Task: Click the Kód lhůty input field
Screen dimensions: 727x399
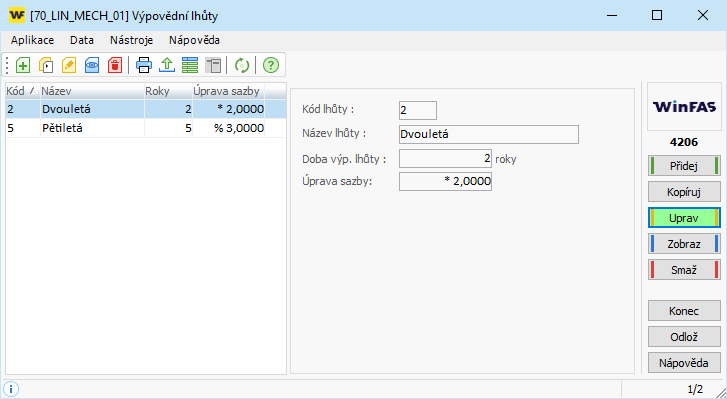Action: pyautogui.click(x=418, y=110)
